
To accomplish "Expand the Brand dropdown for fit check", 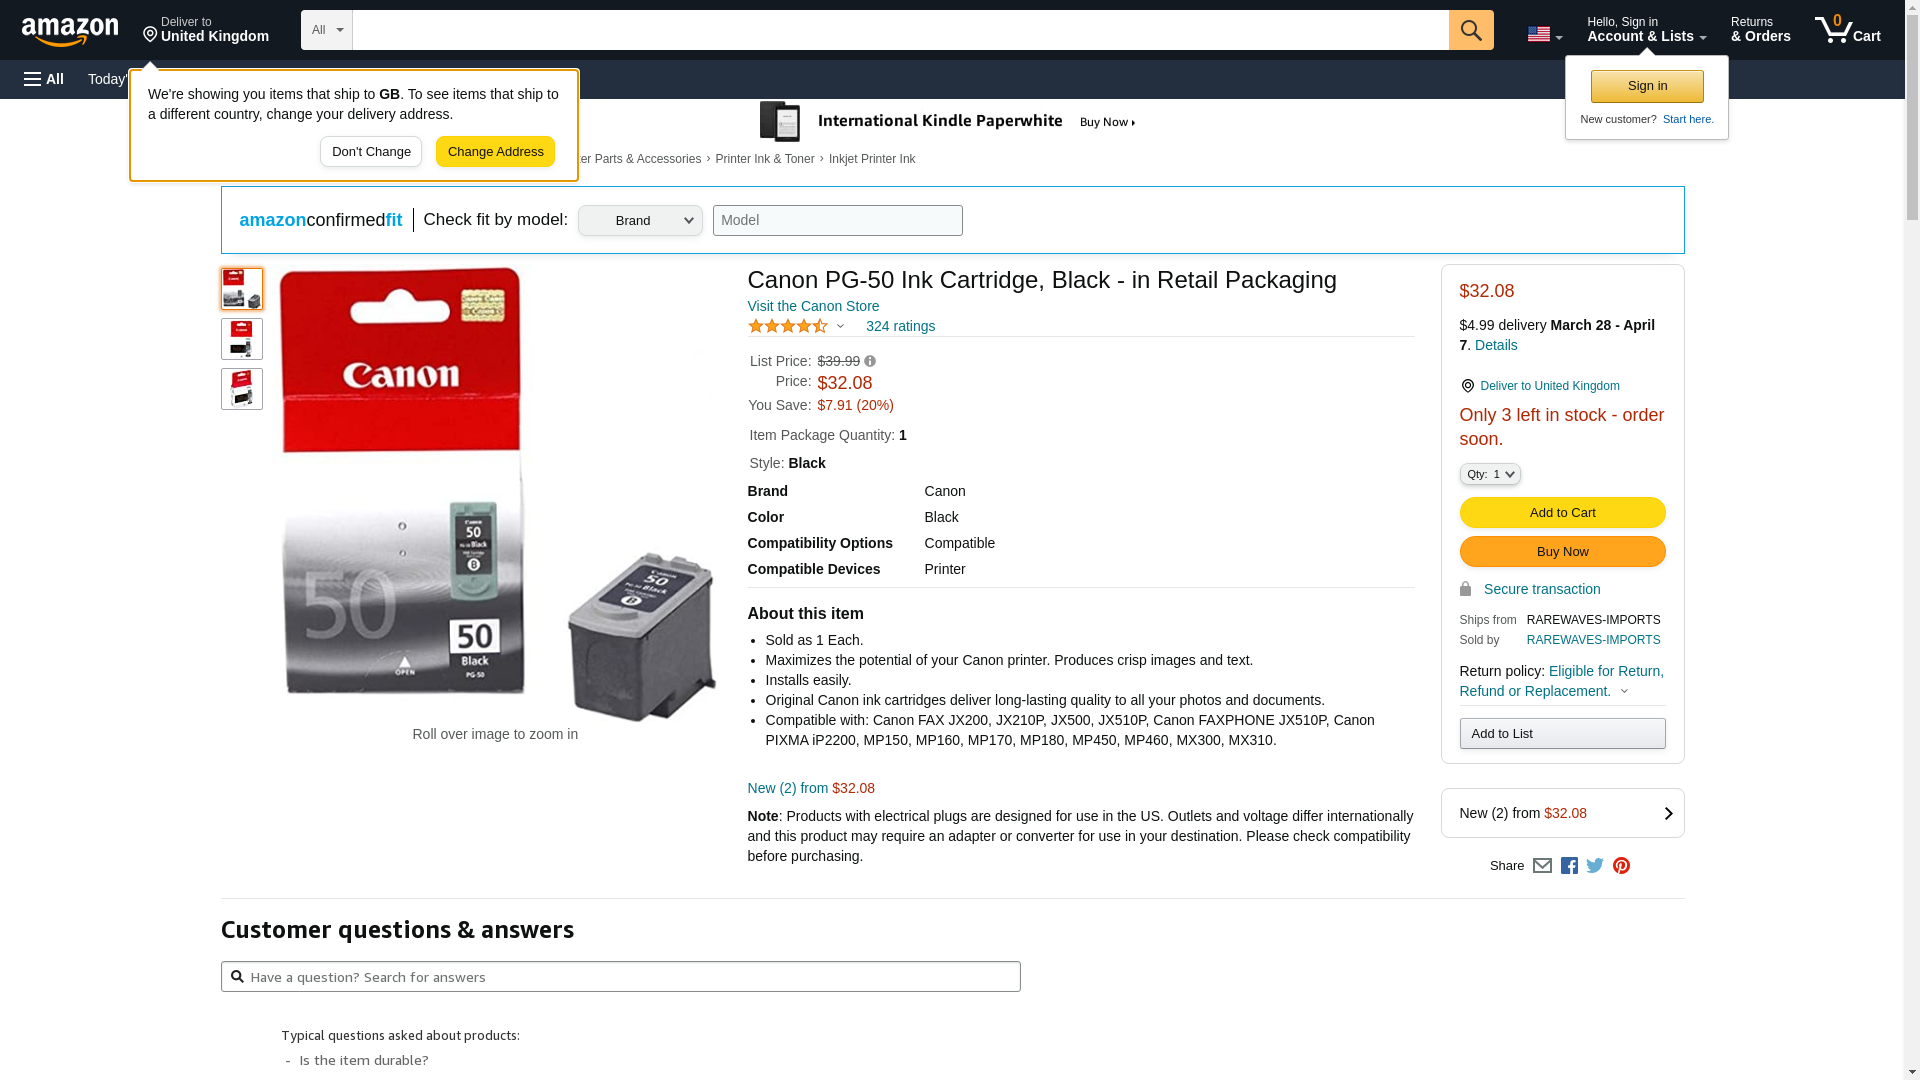I will 640,220.
